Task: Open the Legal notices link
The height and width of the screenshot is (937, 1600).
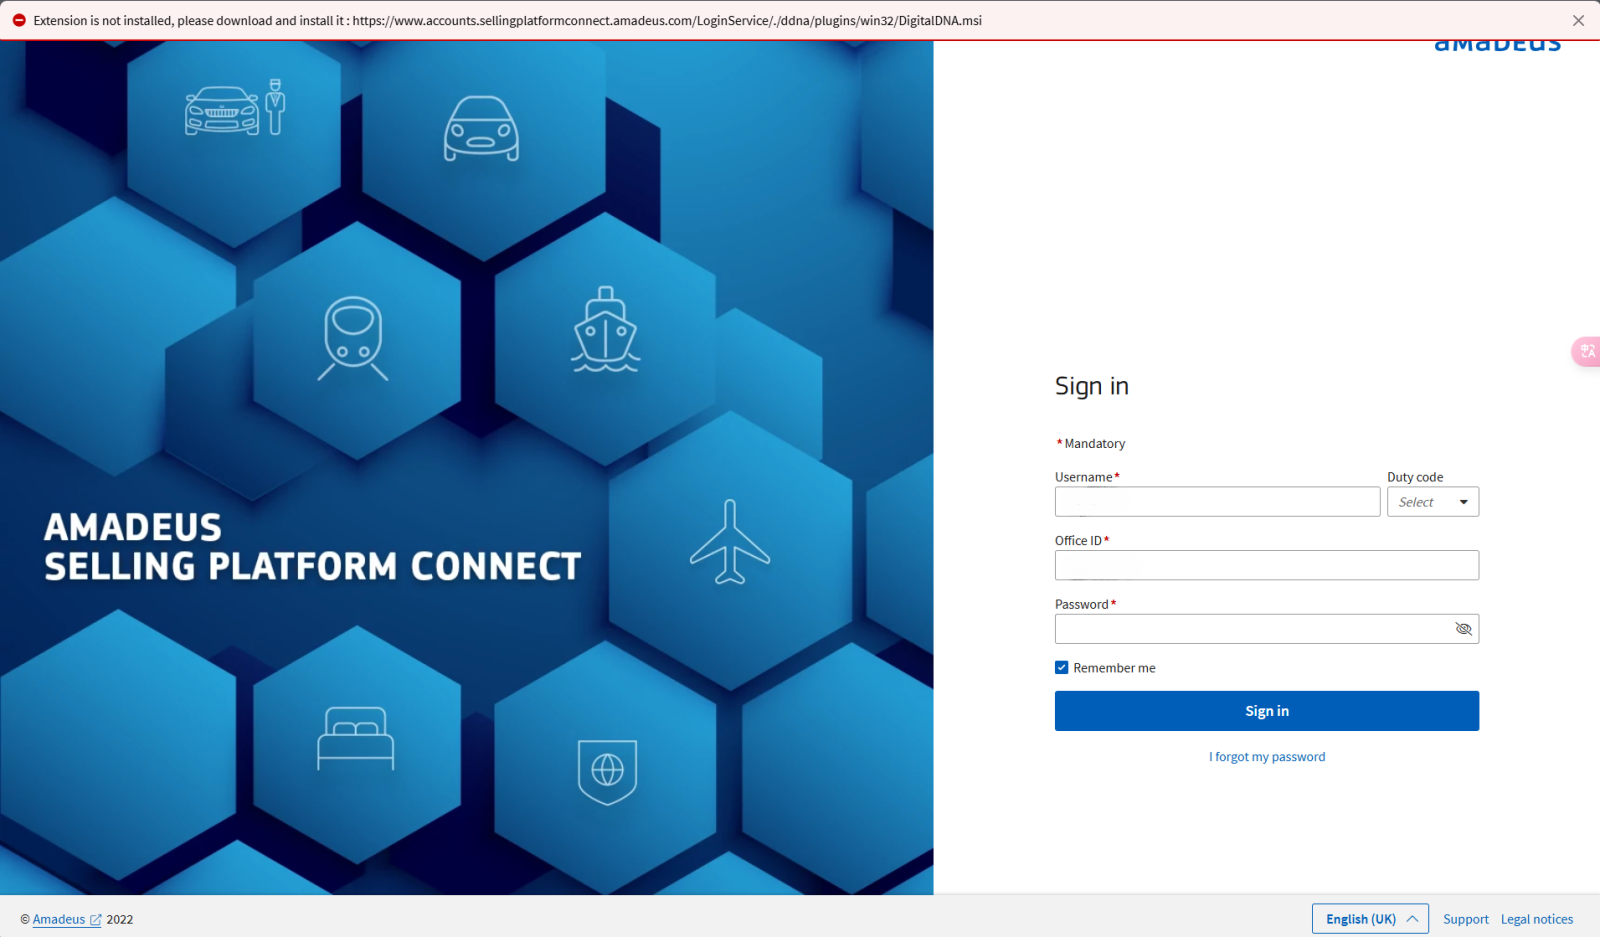Action: pos(1537,919)
